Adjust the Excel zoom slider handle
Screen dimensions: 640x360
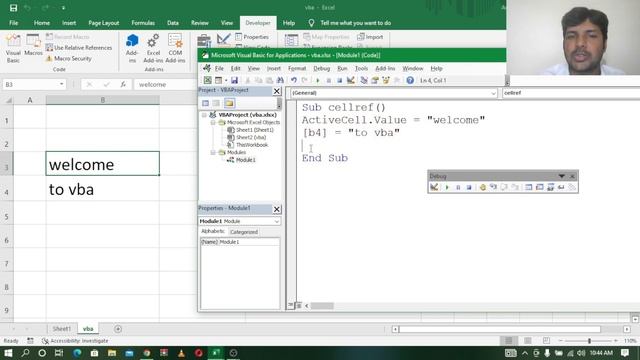[589, 341]
